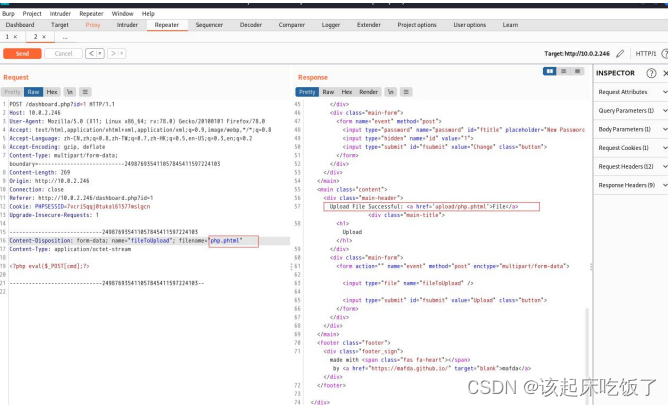The height and width of the screenshot is (407, 671).
Task: Open the Repeater menu in menu bar
Action: coord(92,14)
